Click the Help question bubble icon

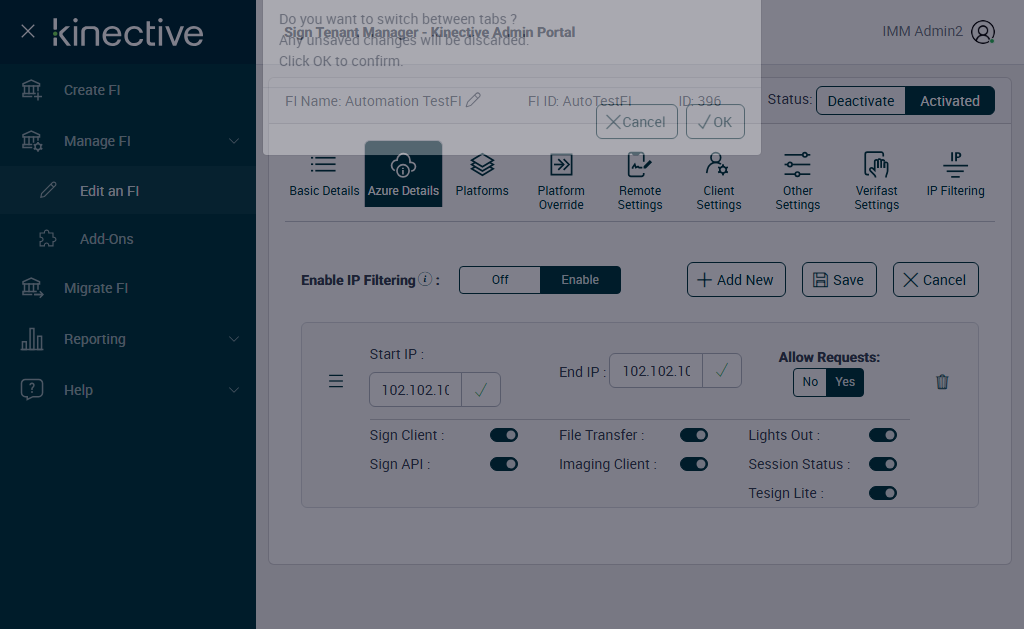pyautogui.click(x=32, y=389)
